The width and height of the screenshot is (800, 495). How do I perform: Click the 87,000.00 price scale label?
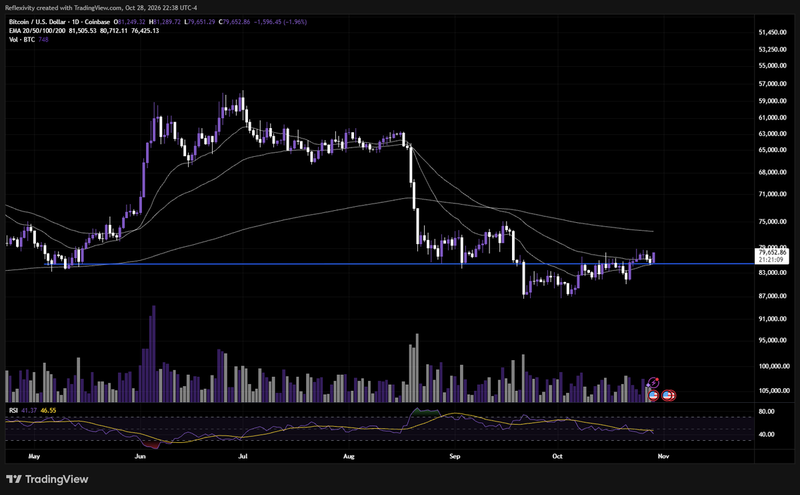772,296
